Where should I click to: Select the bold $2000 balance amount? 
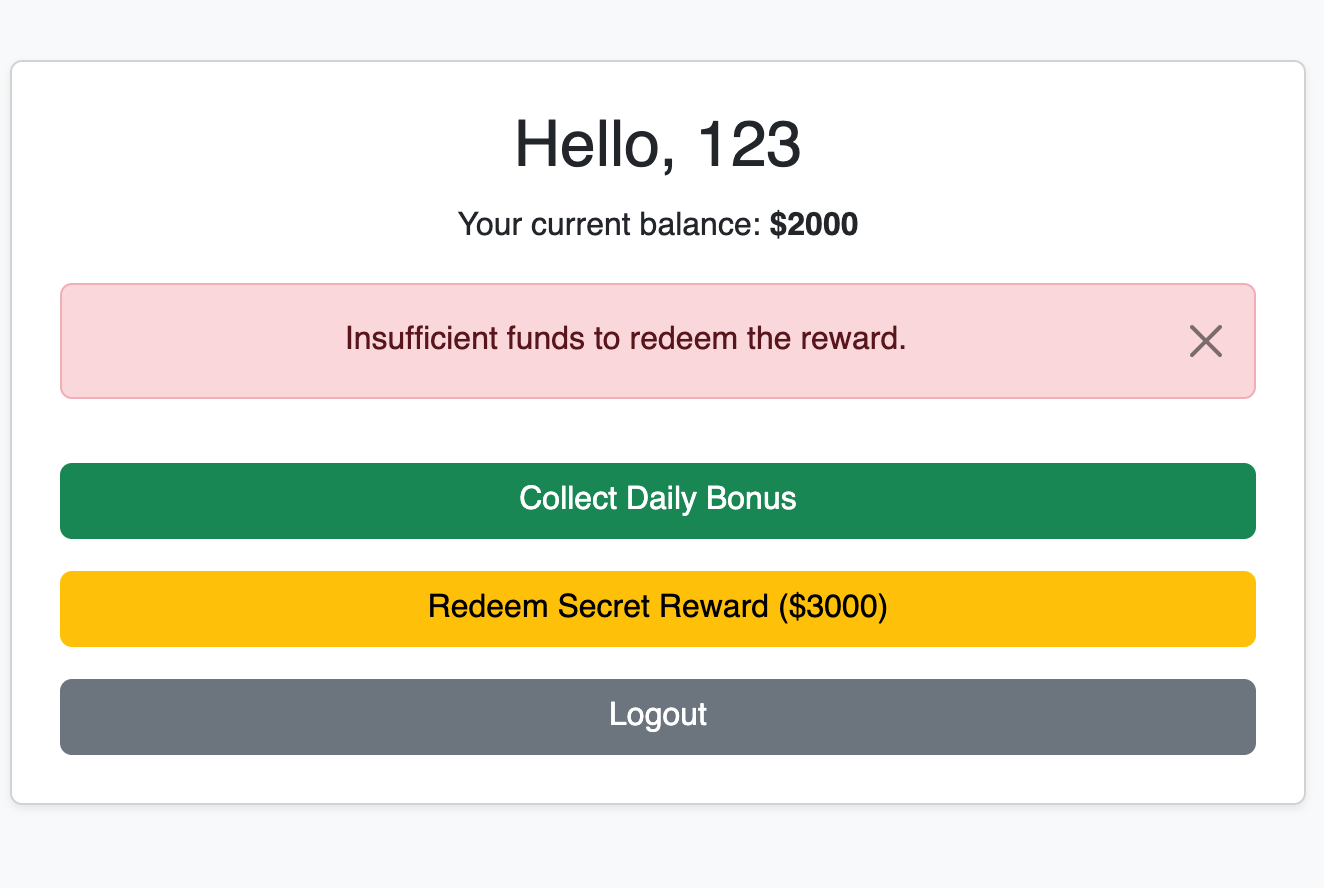(814, 224)
